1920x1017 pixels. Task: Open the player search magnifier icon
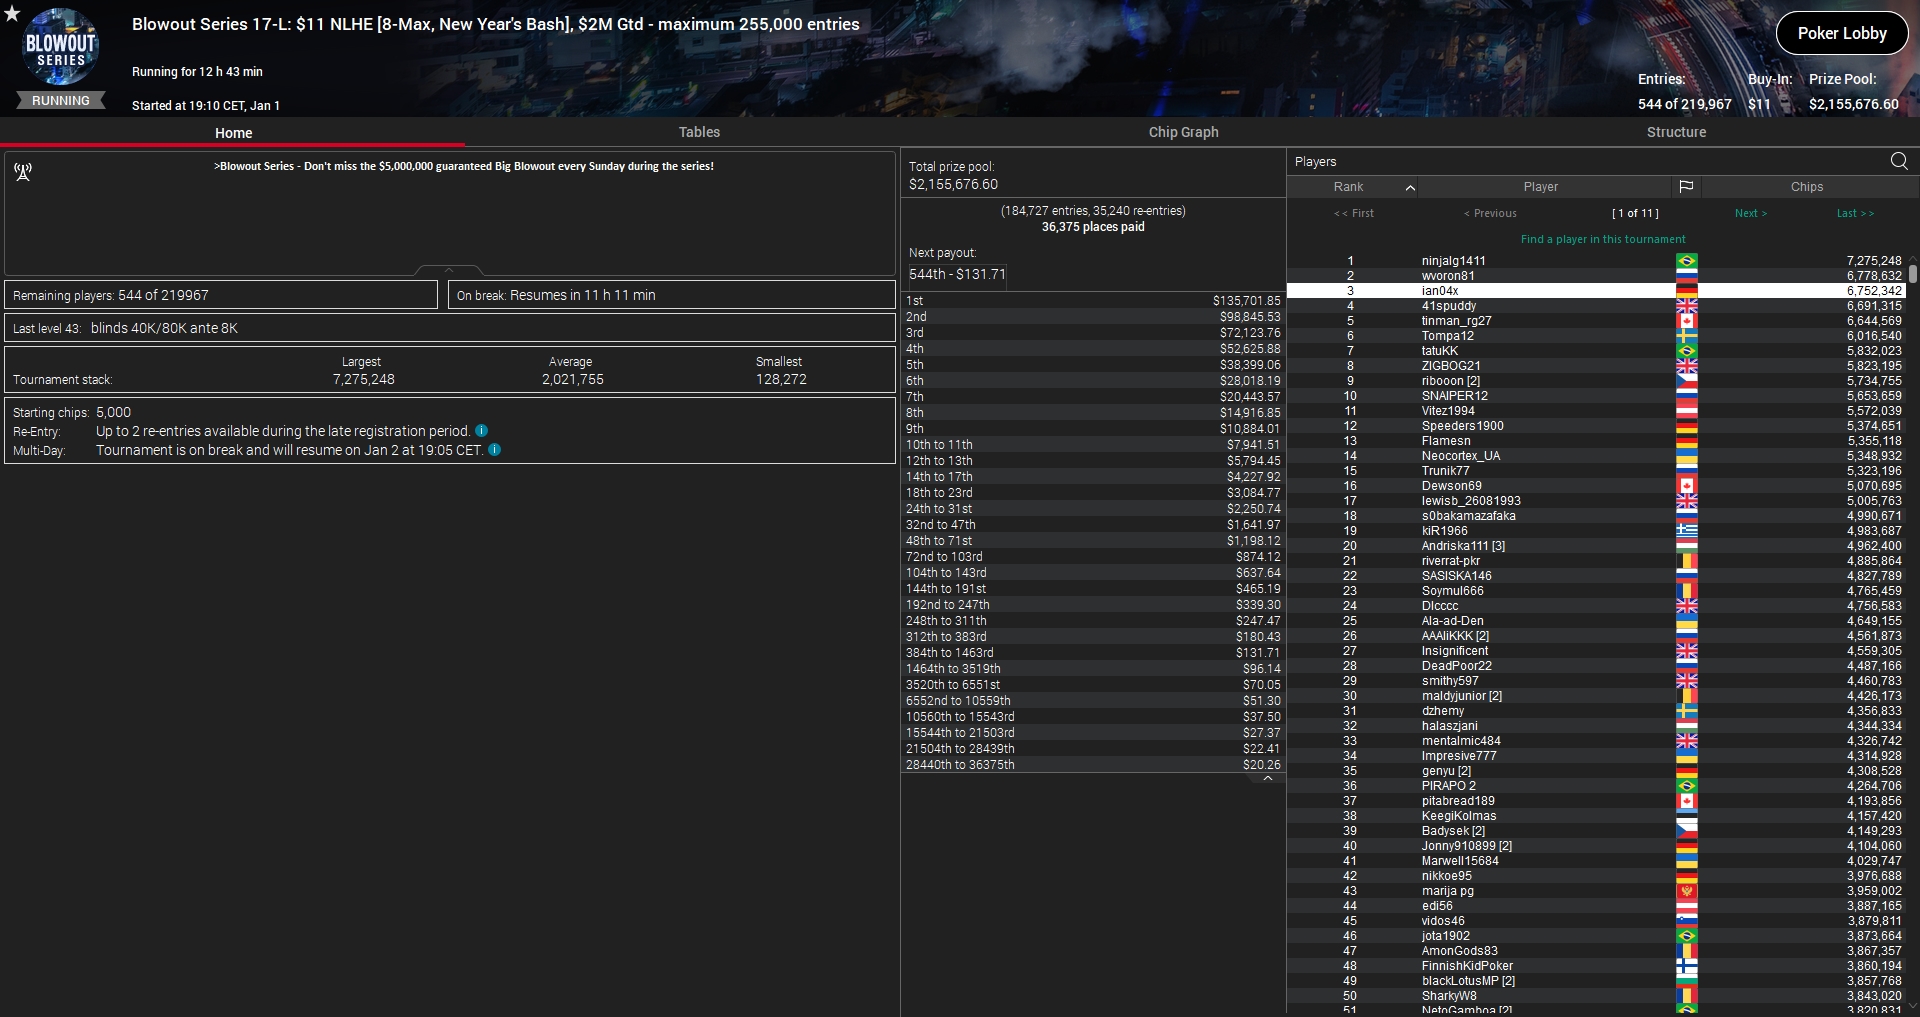pos(1899,161)
